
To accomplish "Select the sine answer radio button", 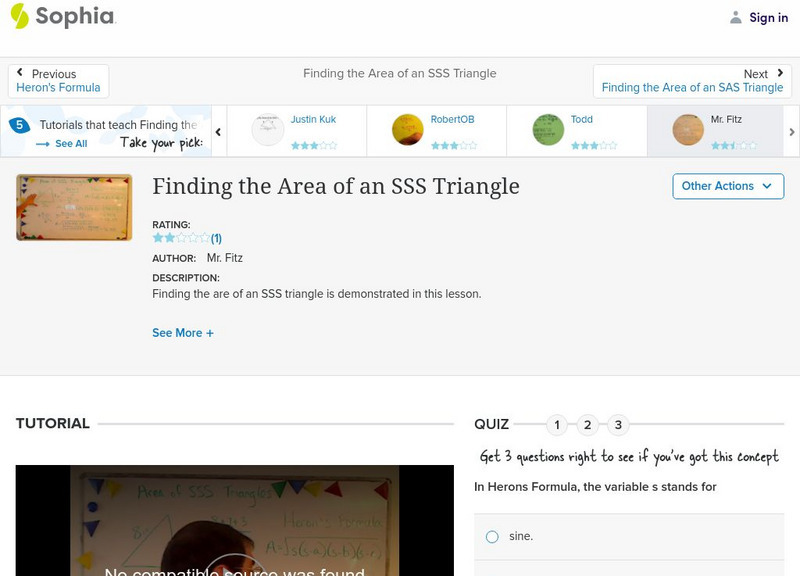I will [491, 536].
